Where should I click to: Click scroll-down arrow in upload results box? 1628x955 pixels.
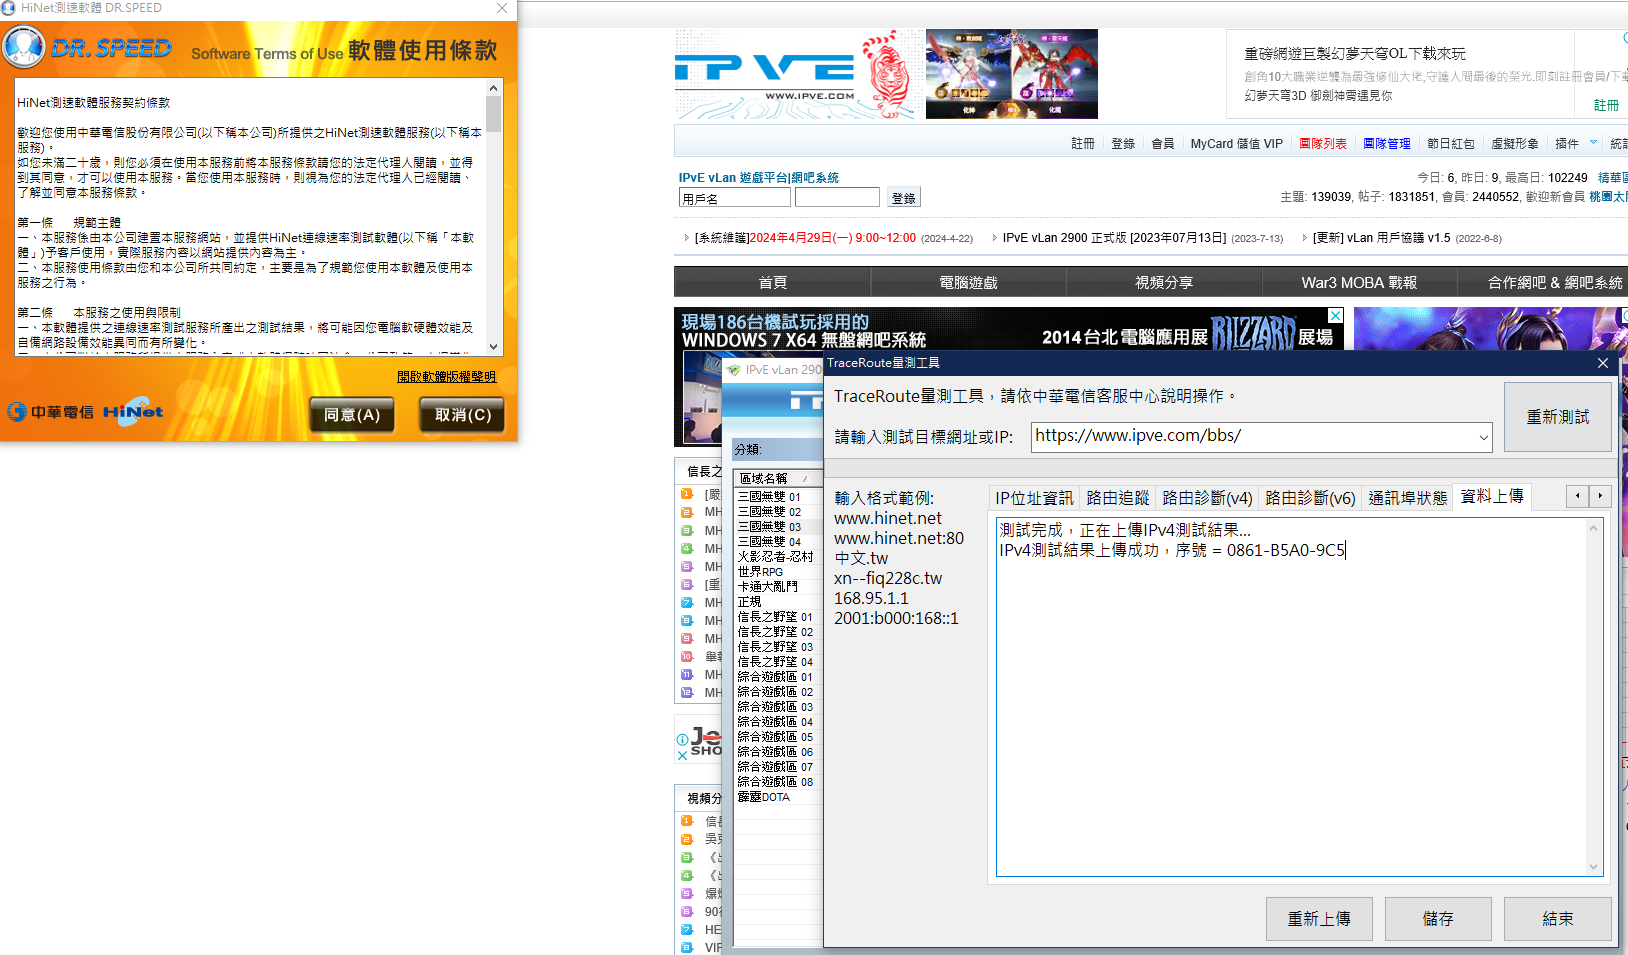coord(1593,867)
